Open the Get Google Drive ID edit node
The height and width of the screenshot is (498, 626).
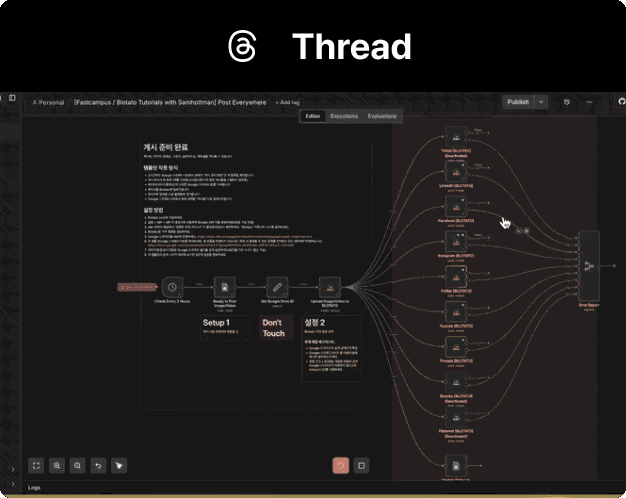pos(277,287)
